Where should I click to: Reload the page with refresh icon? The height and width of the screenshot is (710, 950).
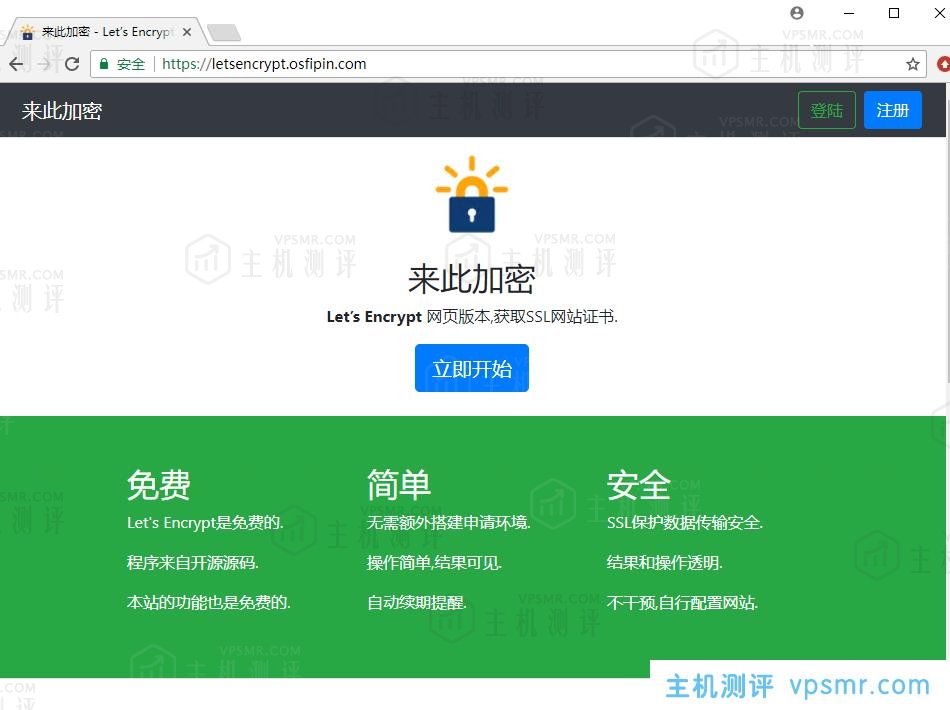pyautogui.click(x=72, y=64)
